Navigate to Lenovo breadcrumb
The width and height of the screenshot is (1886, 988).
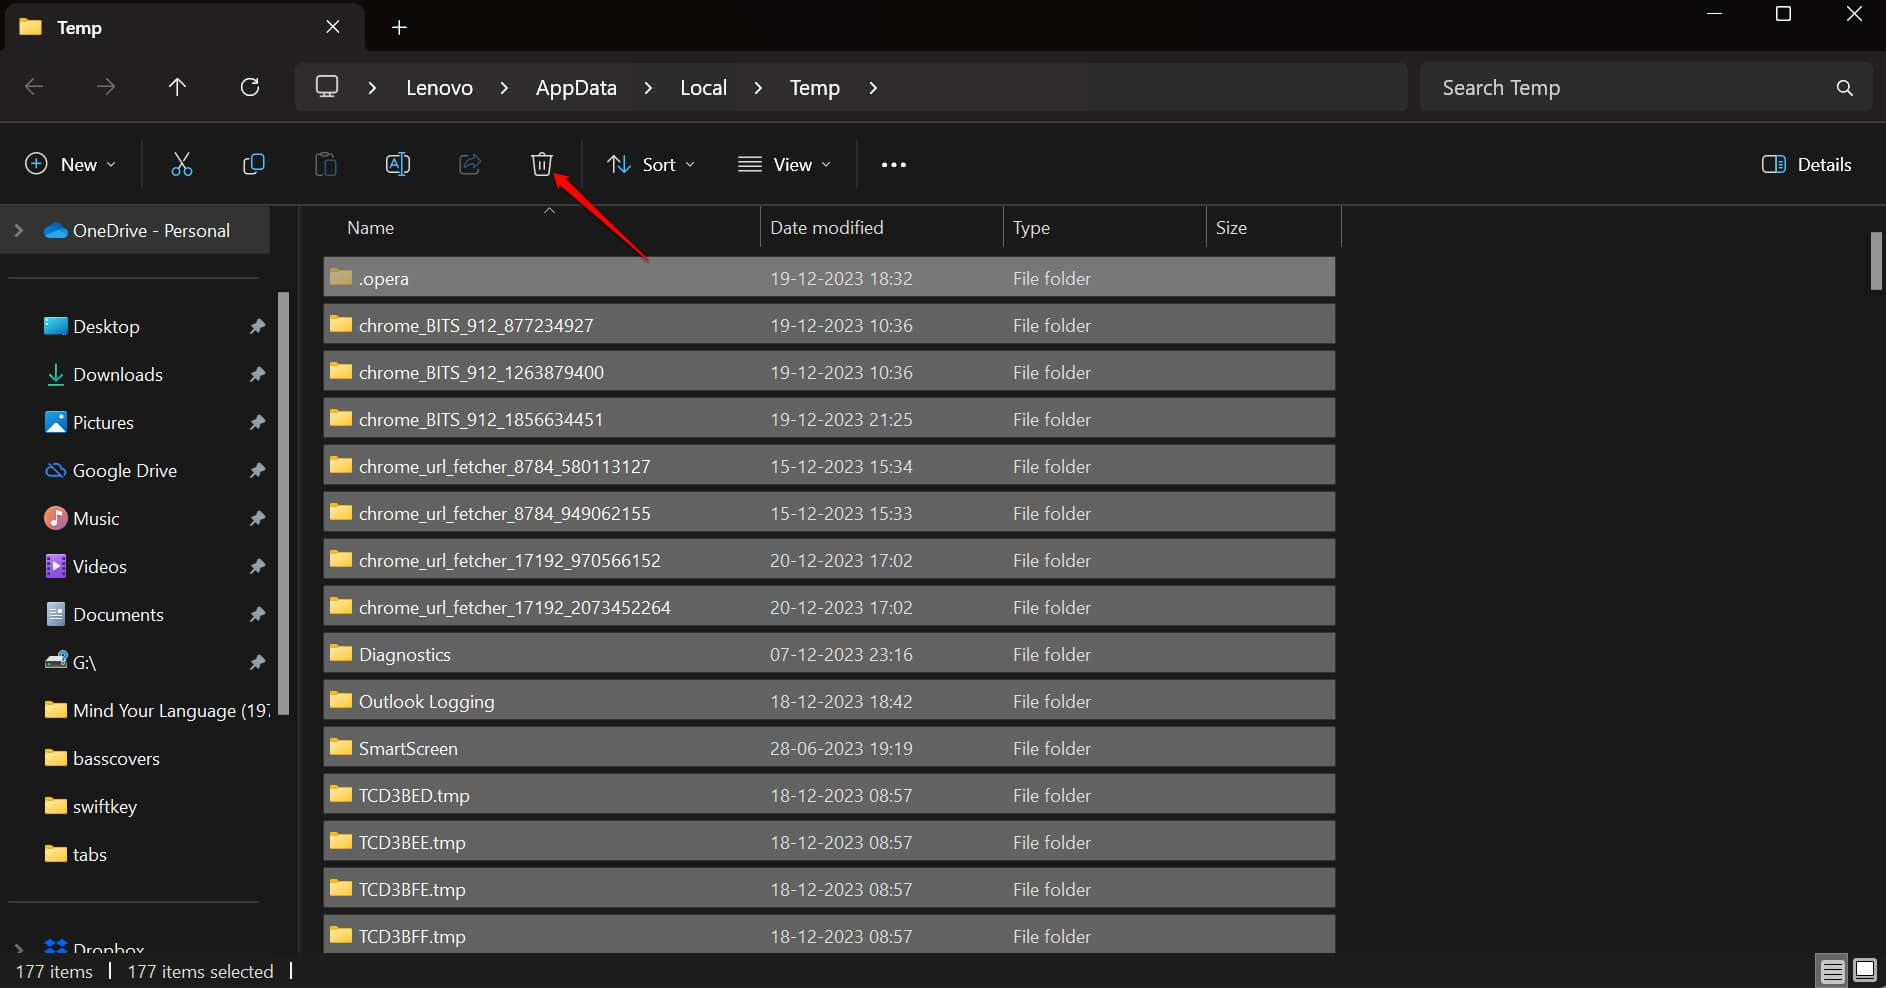point(439,88)
